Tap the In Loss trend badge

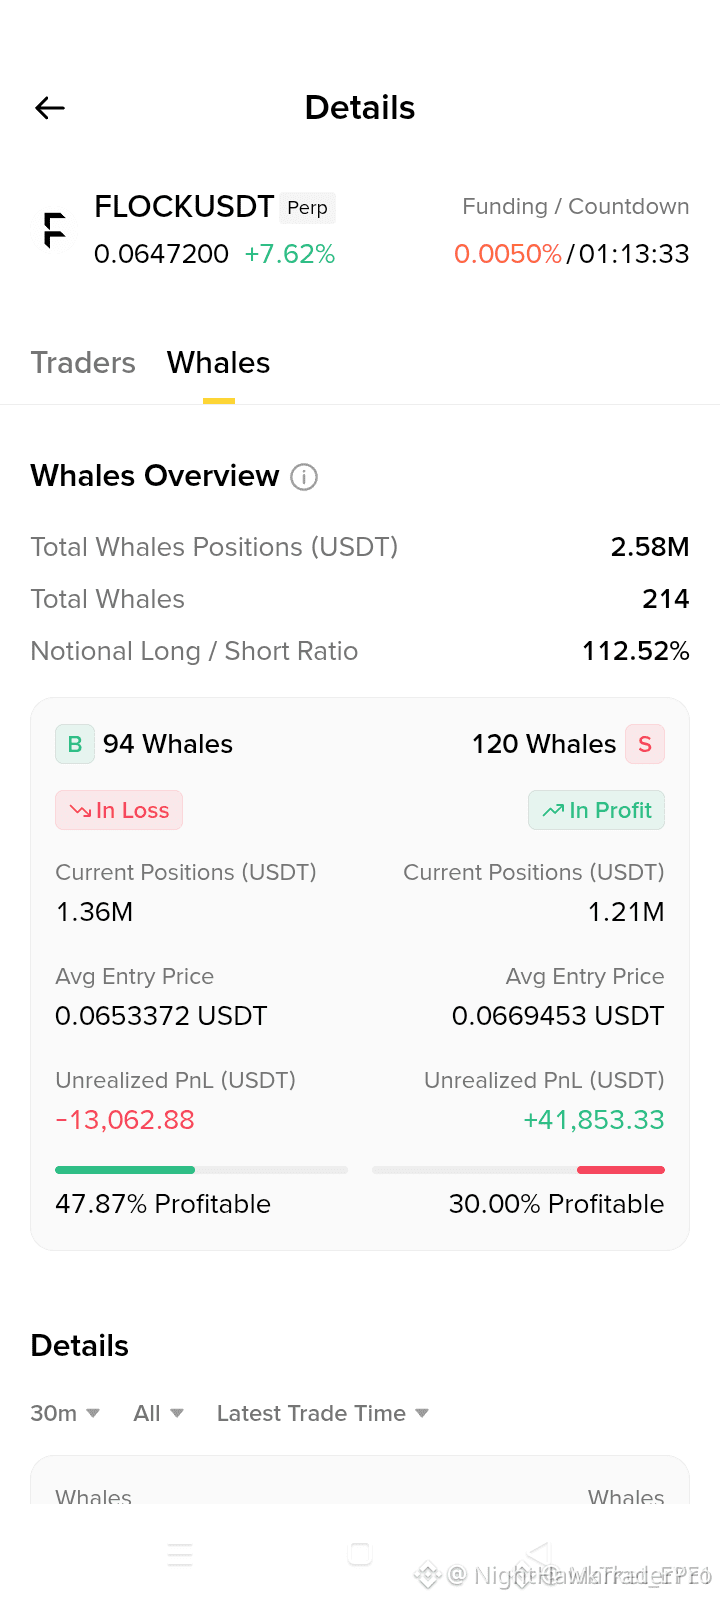119,810
